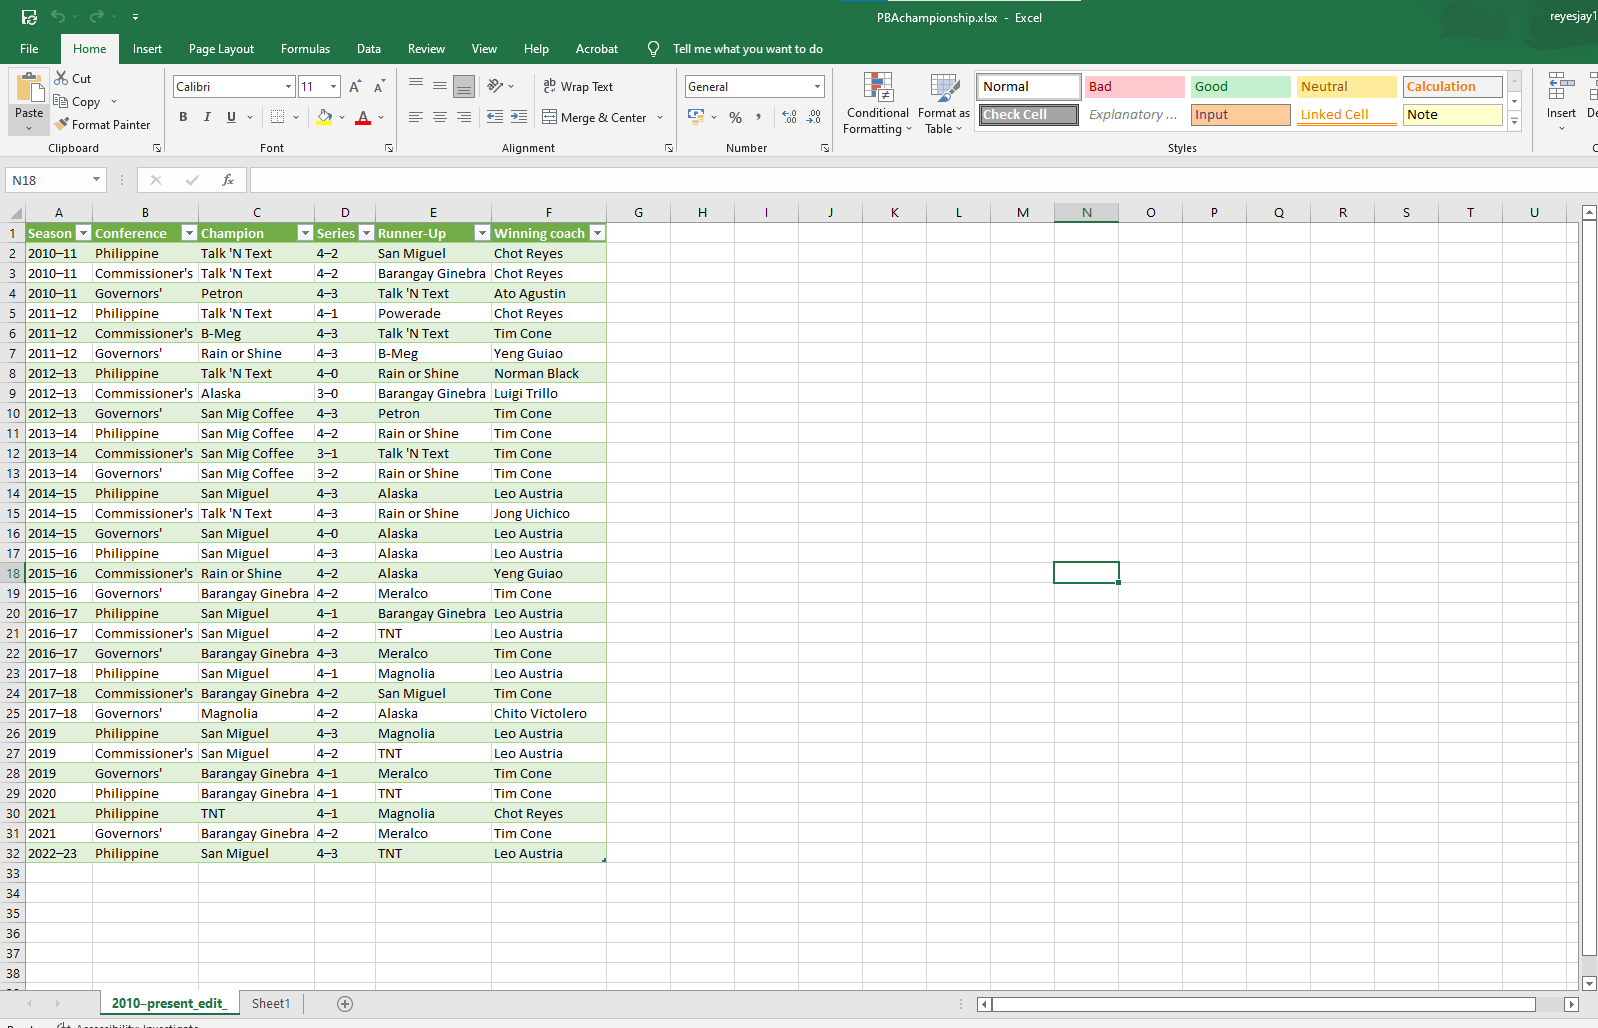1598x1028 pixels.
Task: Open the General number format dropdown
Action: 817,87
